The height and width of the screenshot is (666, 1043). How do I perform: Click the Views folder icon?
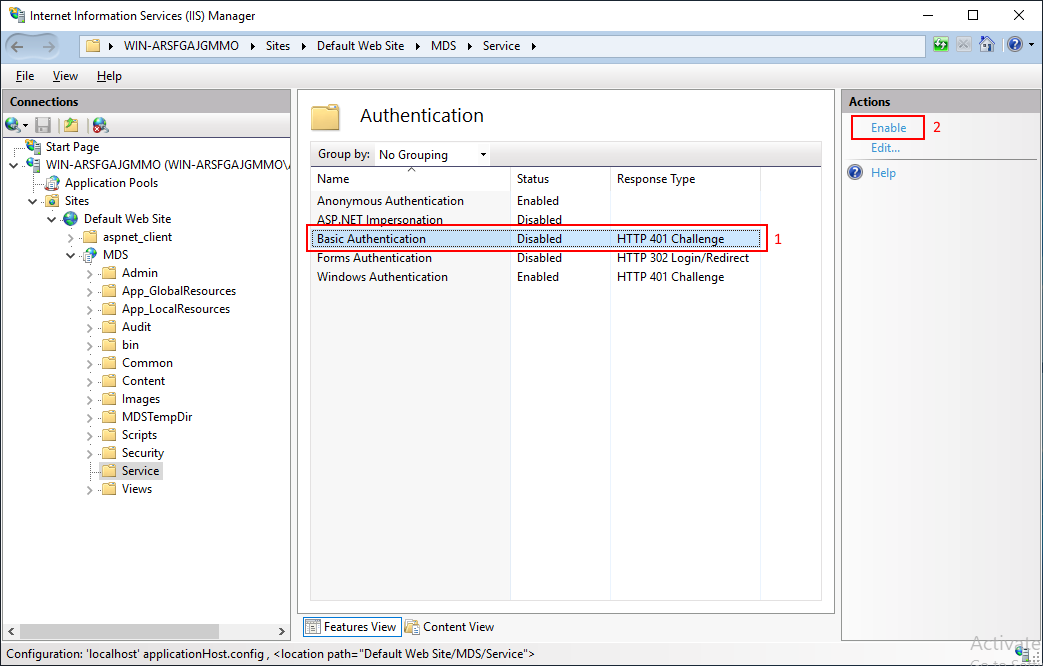[108, 488]
